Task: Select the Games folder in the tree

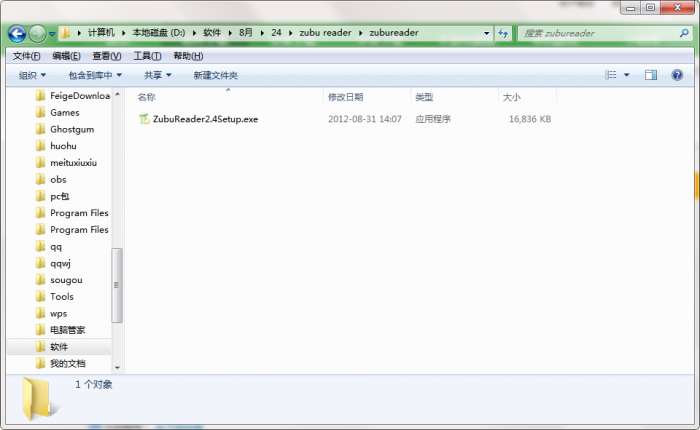Action: (65, 113)
